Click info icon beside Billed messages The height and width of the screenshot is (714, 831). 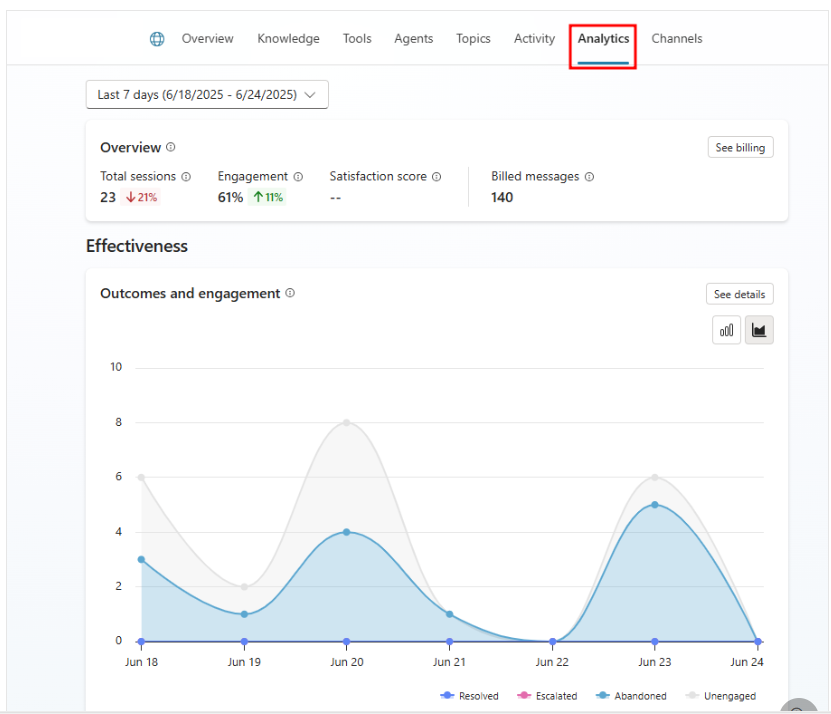coord(589,176)
